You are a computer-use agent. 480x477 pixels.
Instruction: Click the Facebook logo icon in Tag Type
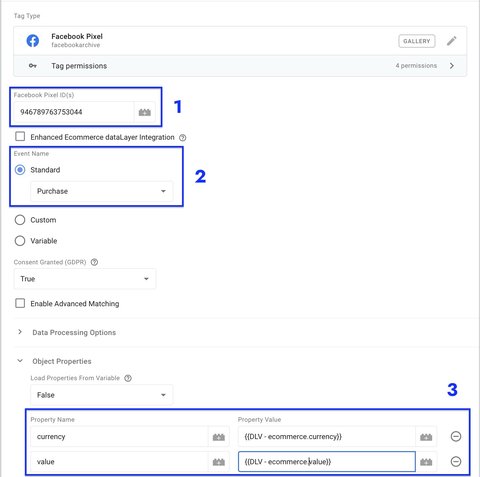click(x=33, y=41)
